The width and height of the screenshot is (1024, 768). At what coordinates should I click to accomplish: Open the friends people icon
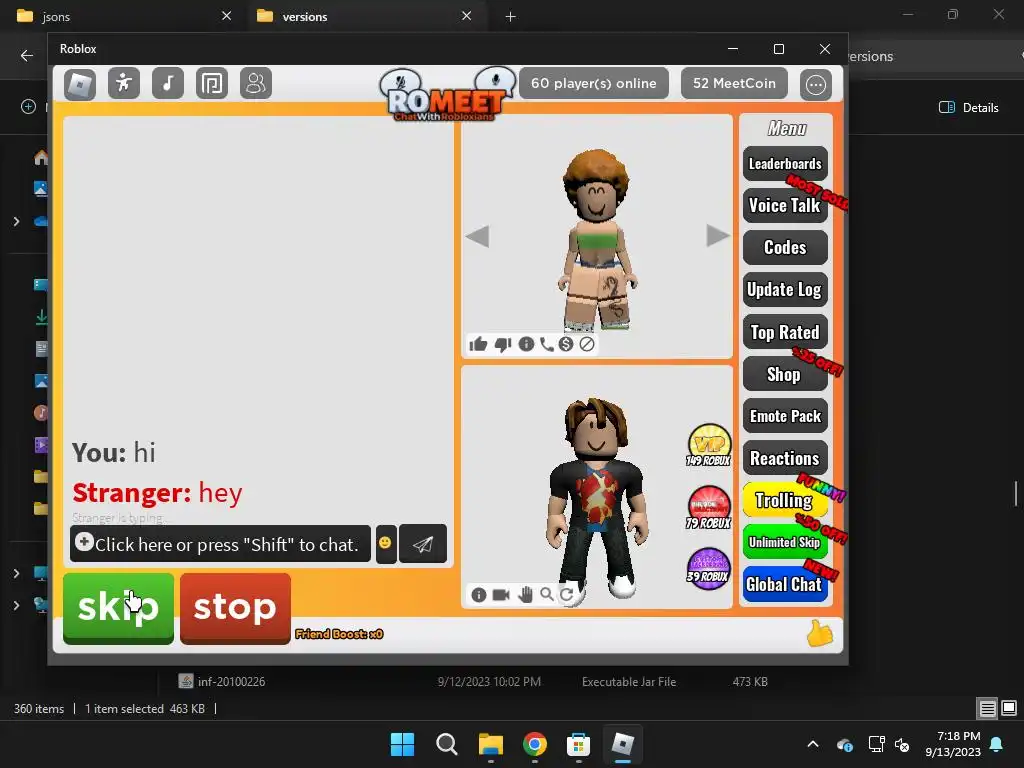[x=256, y=84]
